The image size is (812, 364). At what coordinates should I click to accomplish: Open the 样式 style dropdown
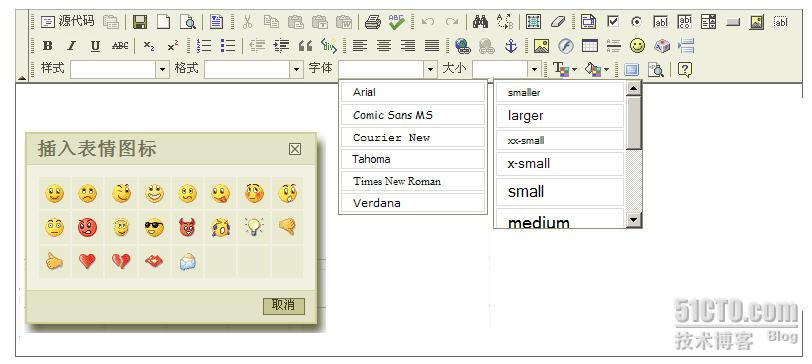pyautogui.click(x=120, y=69)
